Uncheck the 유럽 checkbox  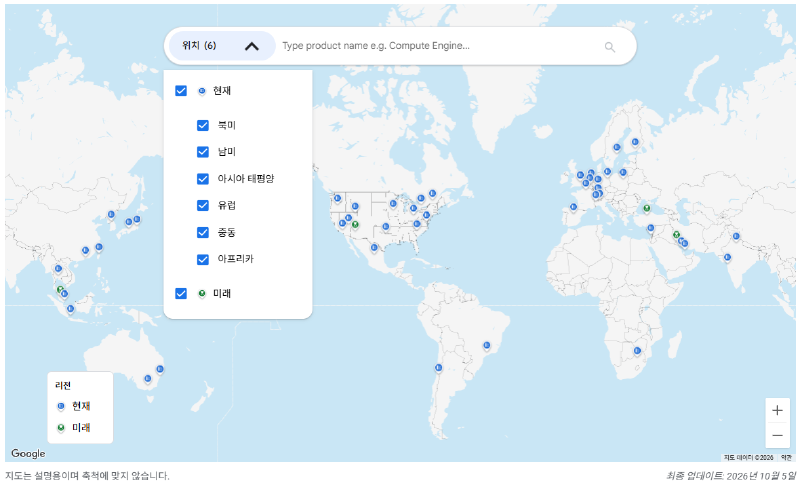coord(203,206)
